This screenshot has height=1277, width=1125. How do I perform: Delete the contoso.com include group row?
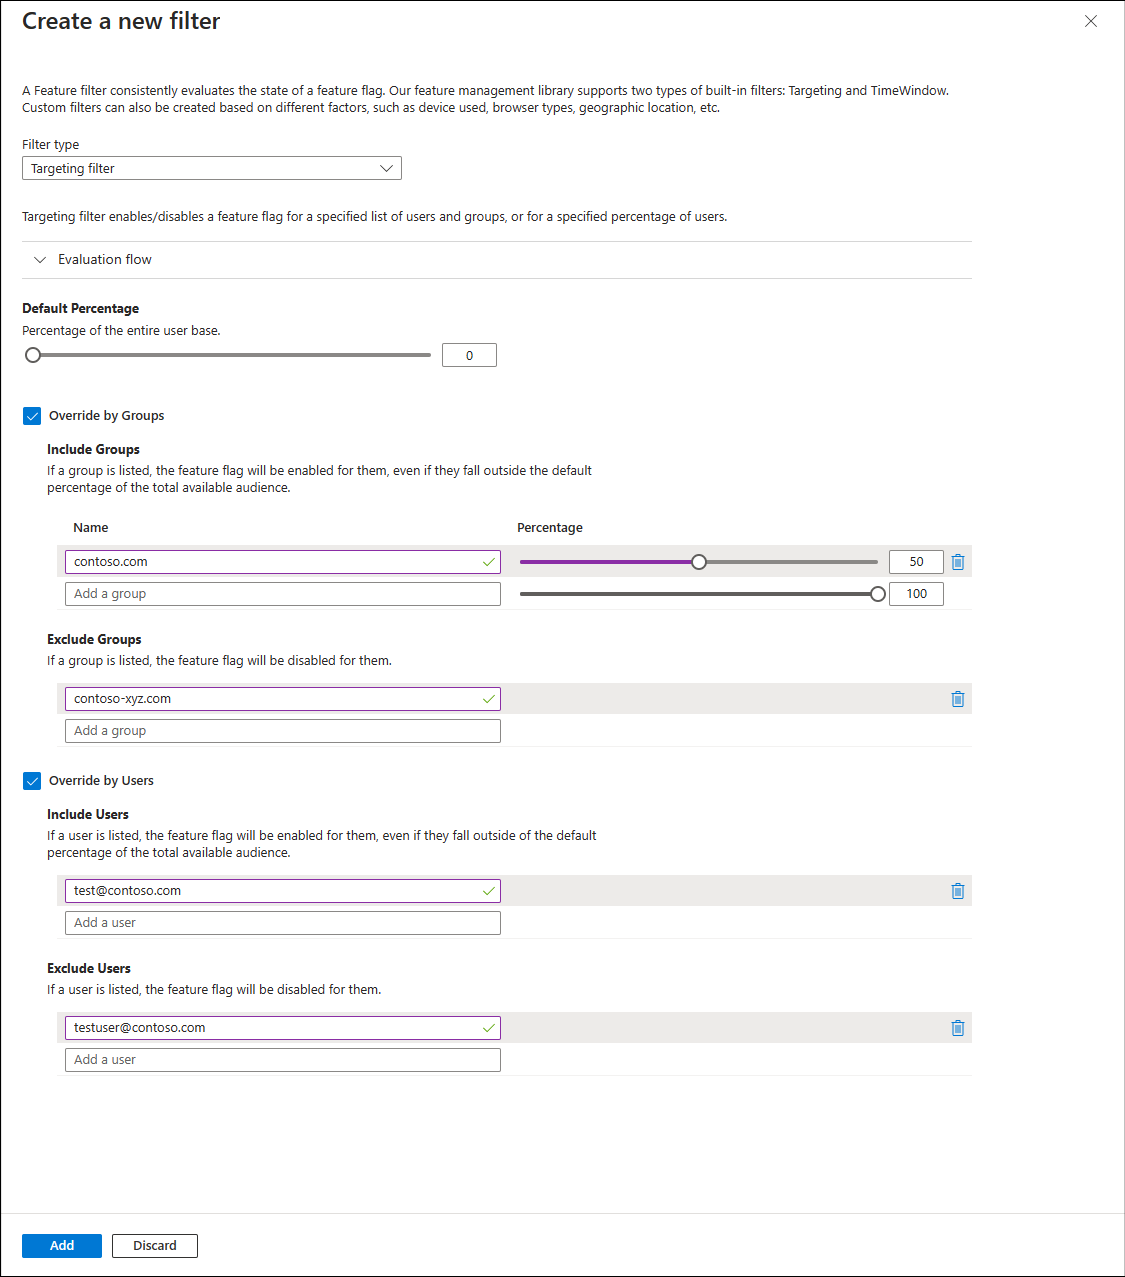click(958, 562)
